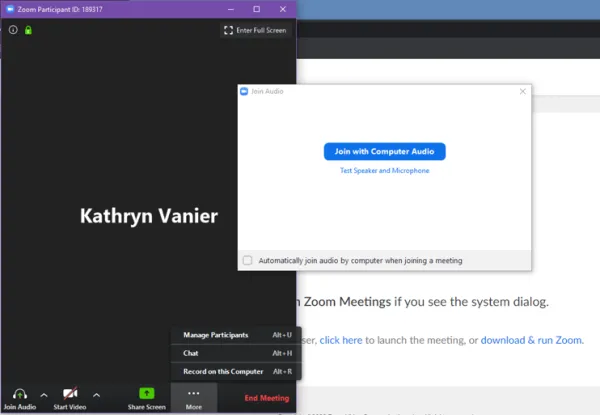
Task: Choose Record on this Computer
Action: [236, 371]
